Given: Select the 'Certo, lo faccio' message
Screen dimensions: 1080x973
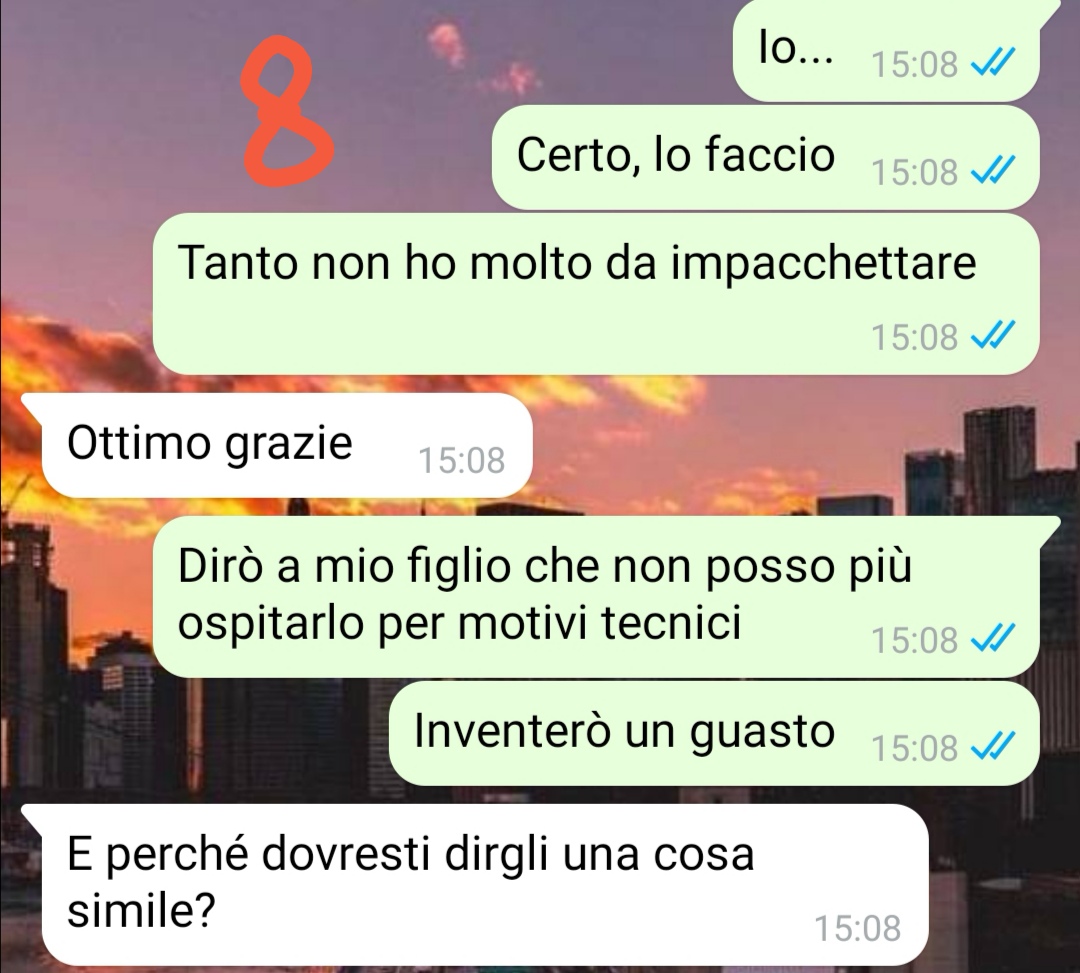Looking at the screenshot, I should (x=765, y=158).
